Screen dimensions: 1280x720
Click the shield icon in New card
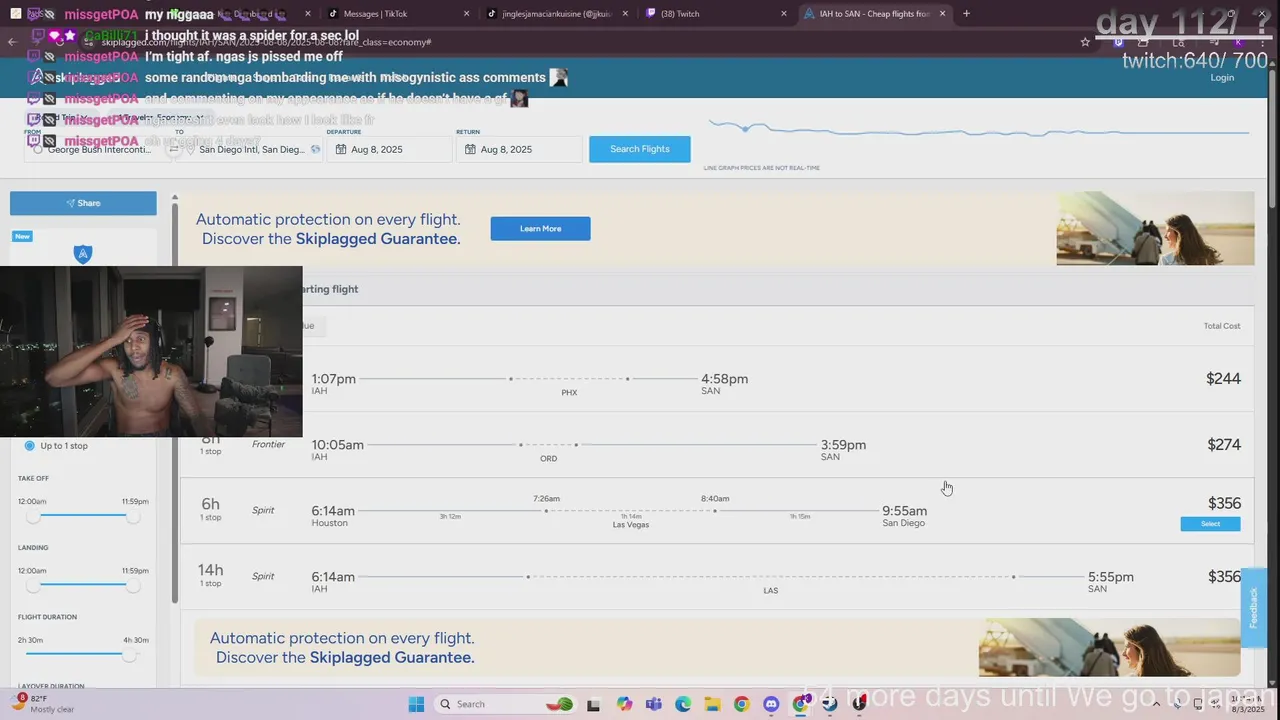coord(83,254)
